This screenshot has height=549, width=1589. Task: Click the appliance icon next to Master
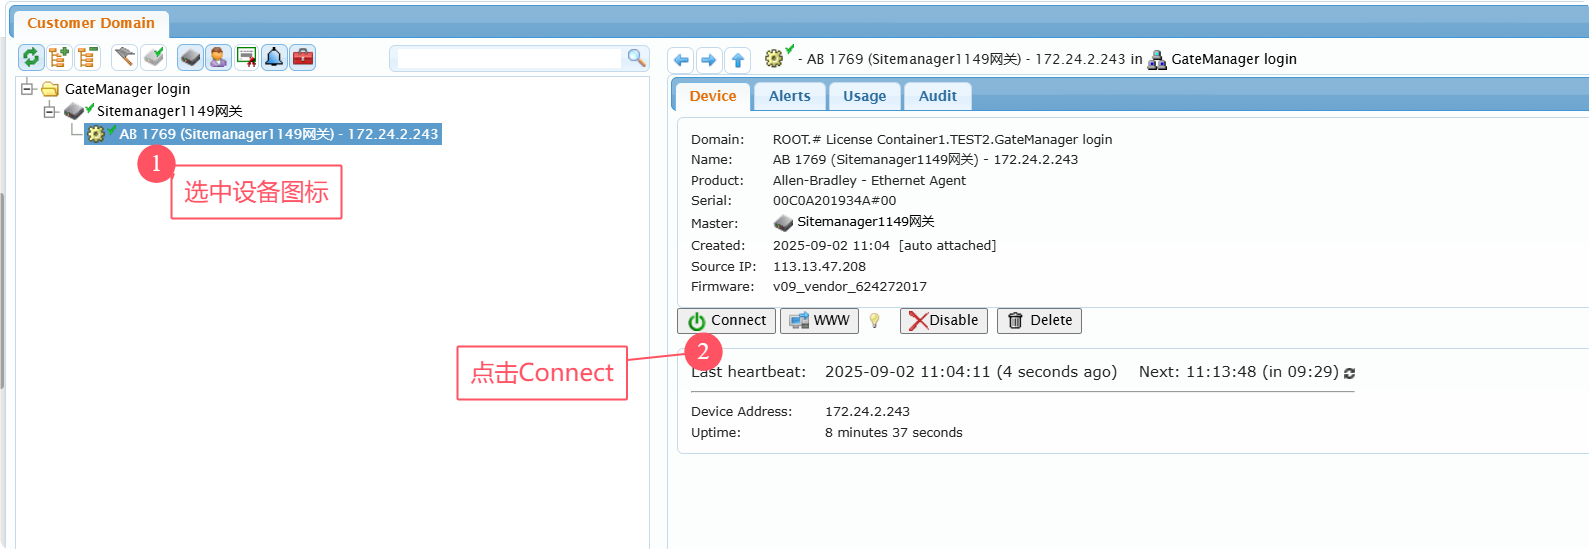point(783,222)
